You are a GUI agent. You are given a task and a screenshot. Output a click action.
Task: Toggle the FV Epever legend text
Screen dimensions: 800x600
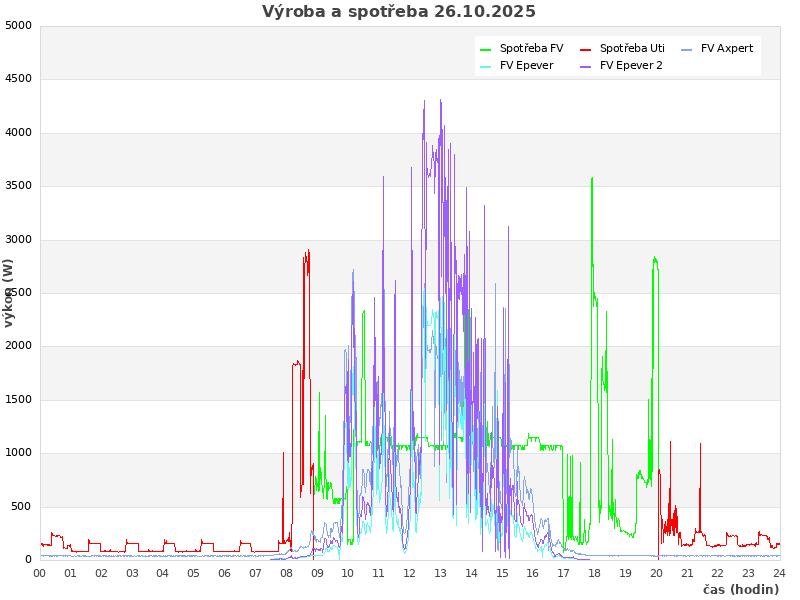point(526,65)
